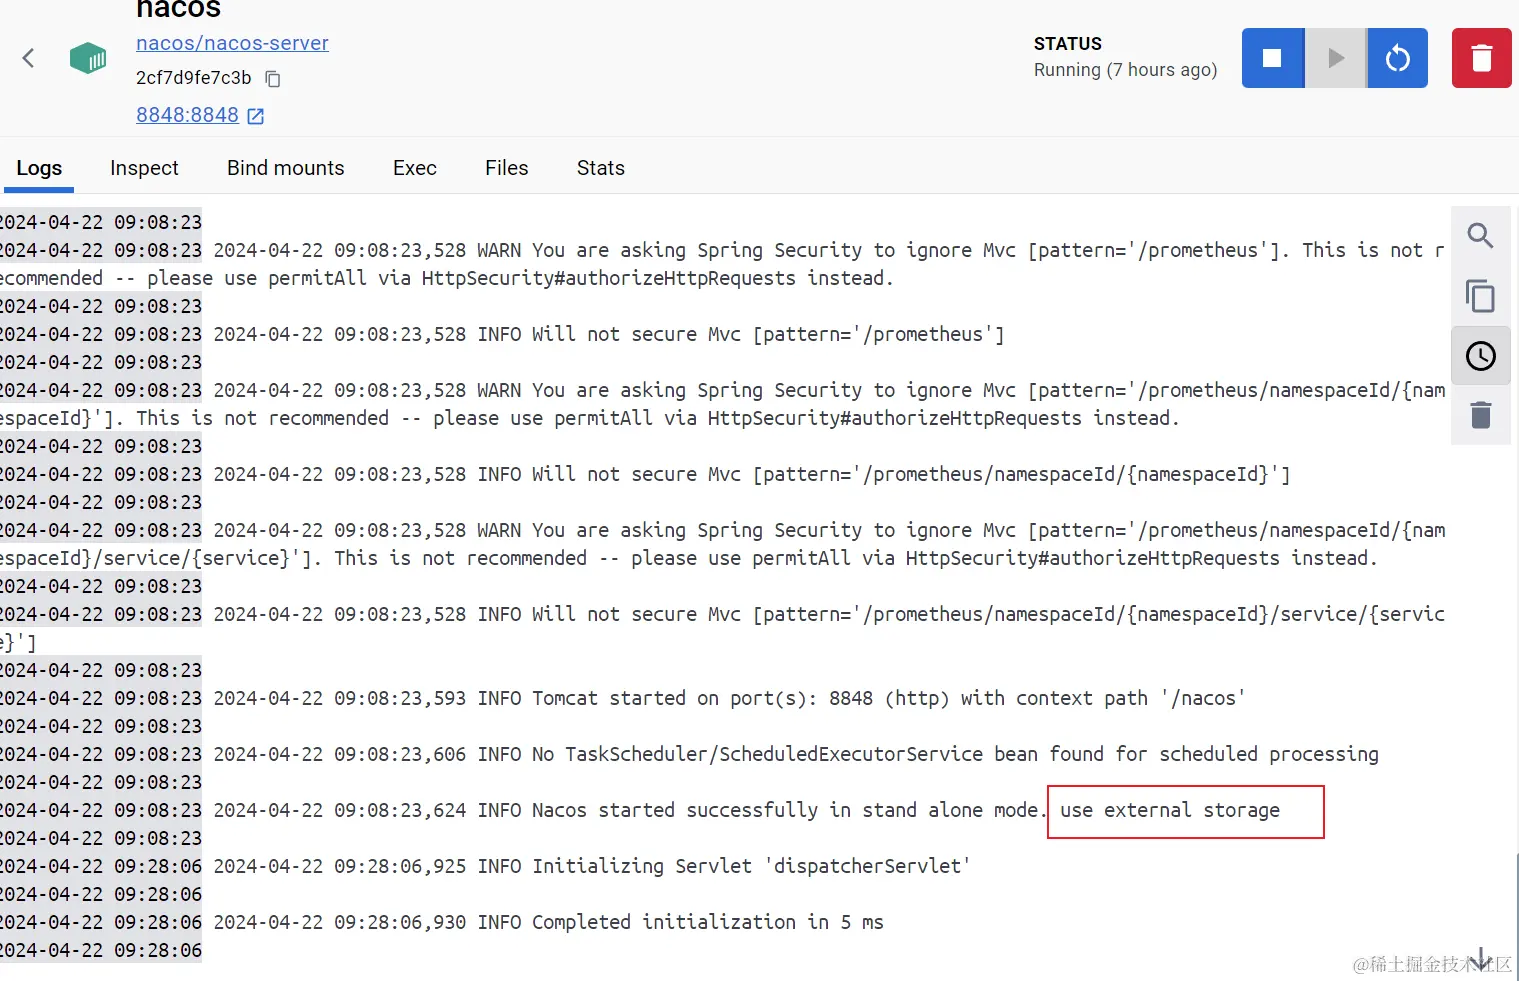Open the Bind mounts tab
The image size is (1519, 981).
(x=286, y=168)
